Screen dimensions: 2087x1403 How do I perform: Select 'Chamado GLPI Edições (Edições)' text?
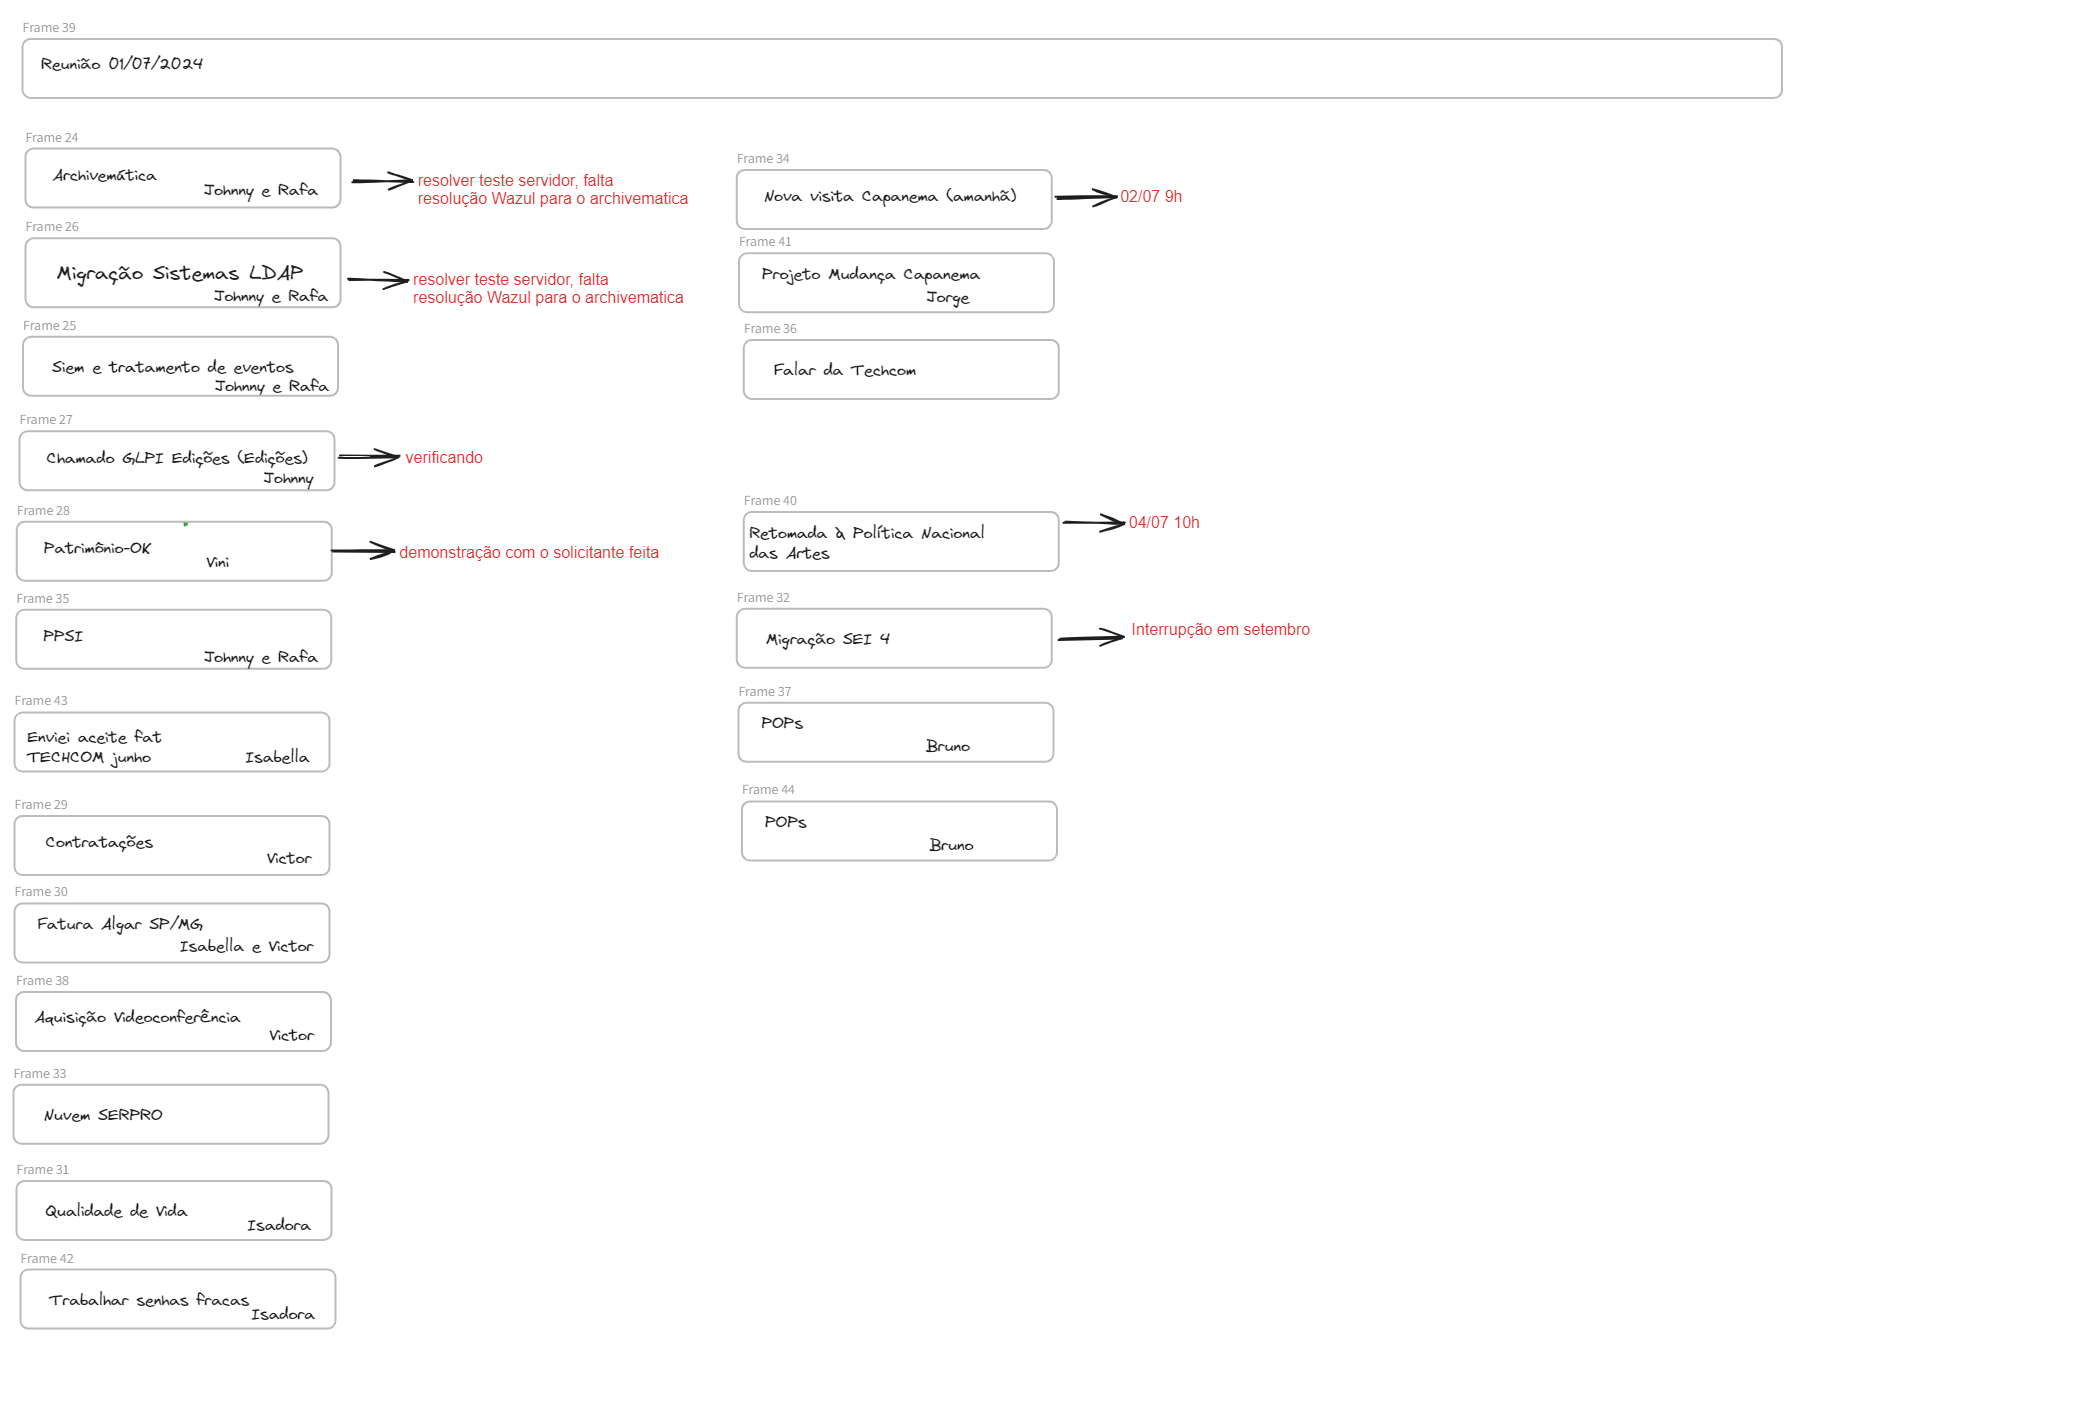[x=177, y=458]
